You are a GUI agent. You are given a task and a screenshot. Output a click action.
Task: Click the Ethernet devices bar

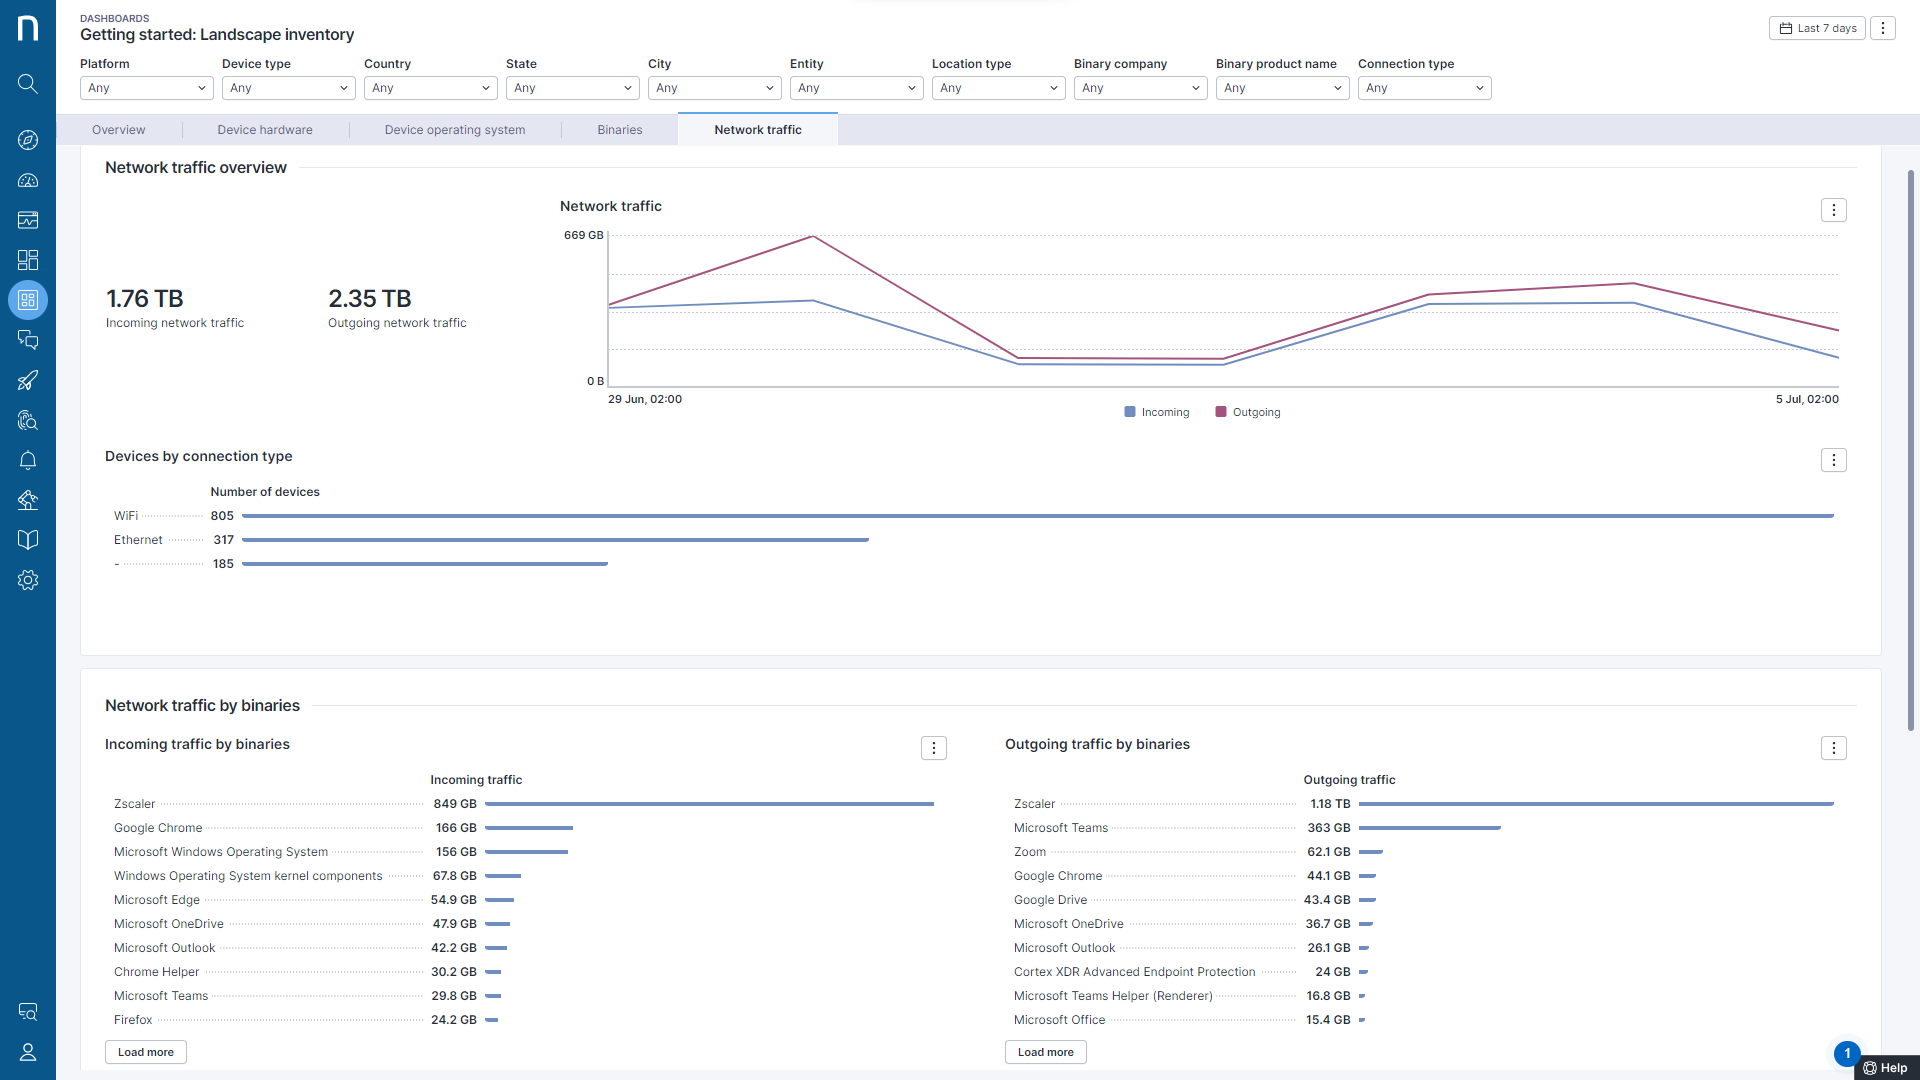tap(555, 540)
